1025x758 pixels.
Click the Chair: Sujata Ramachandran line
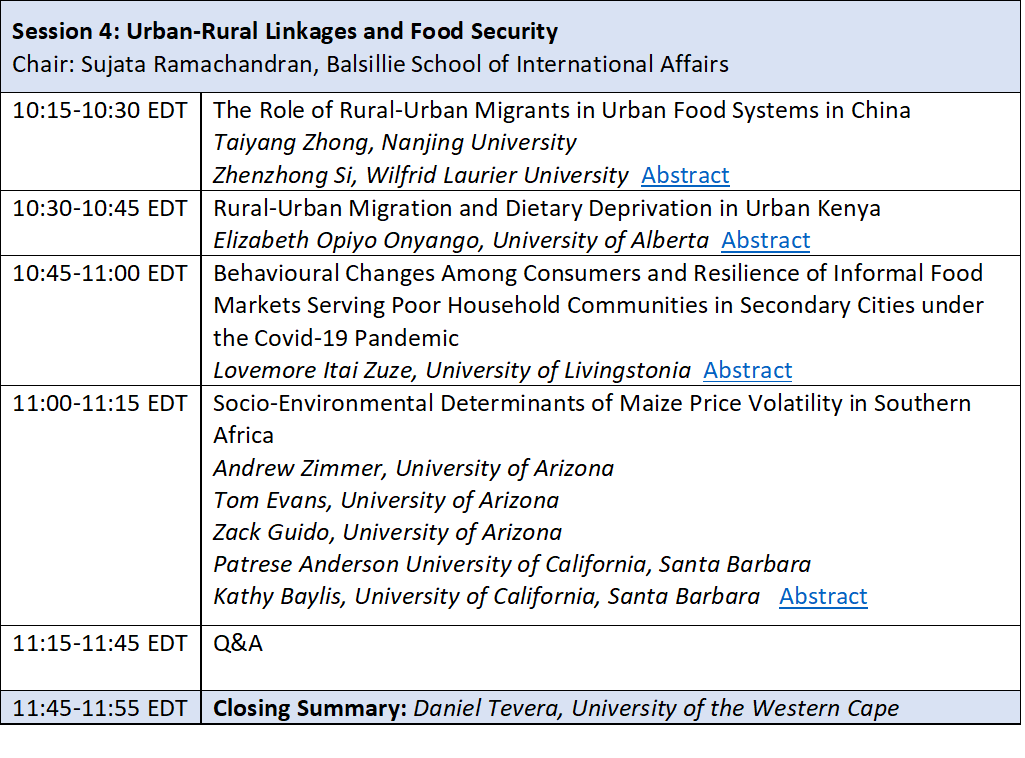click(x=370, y=64)
